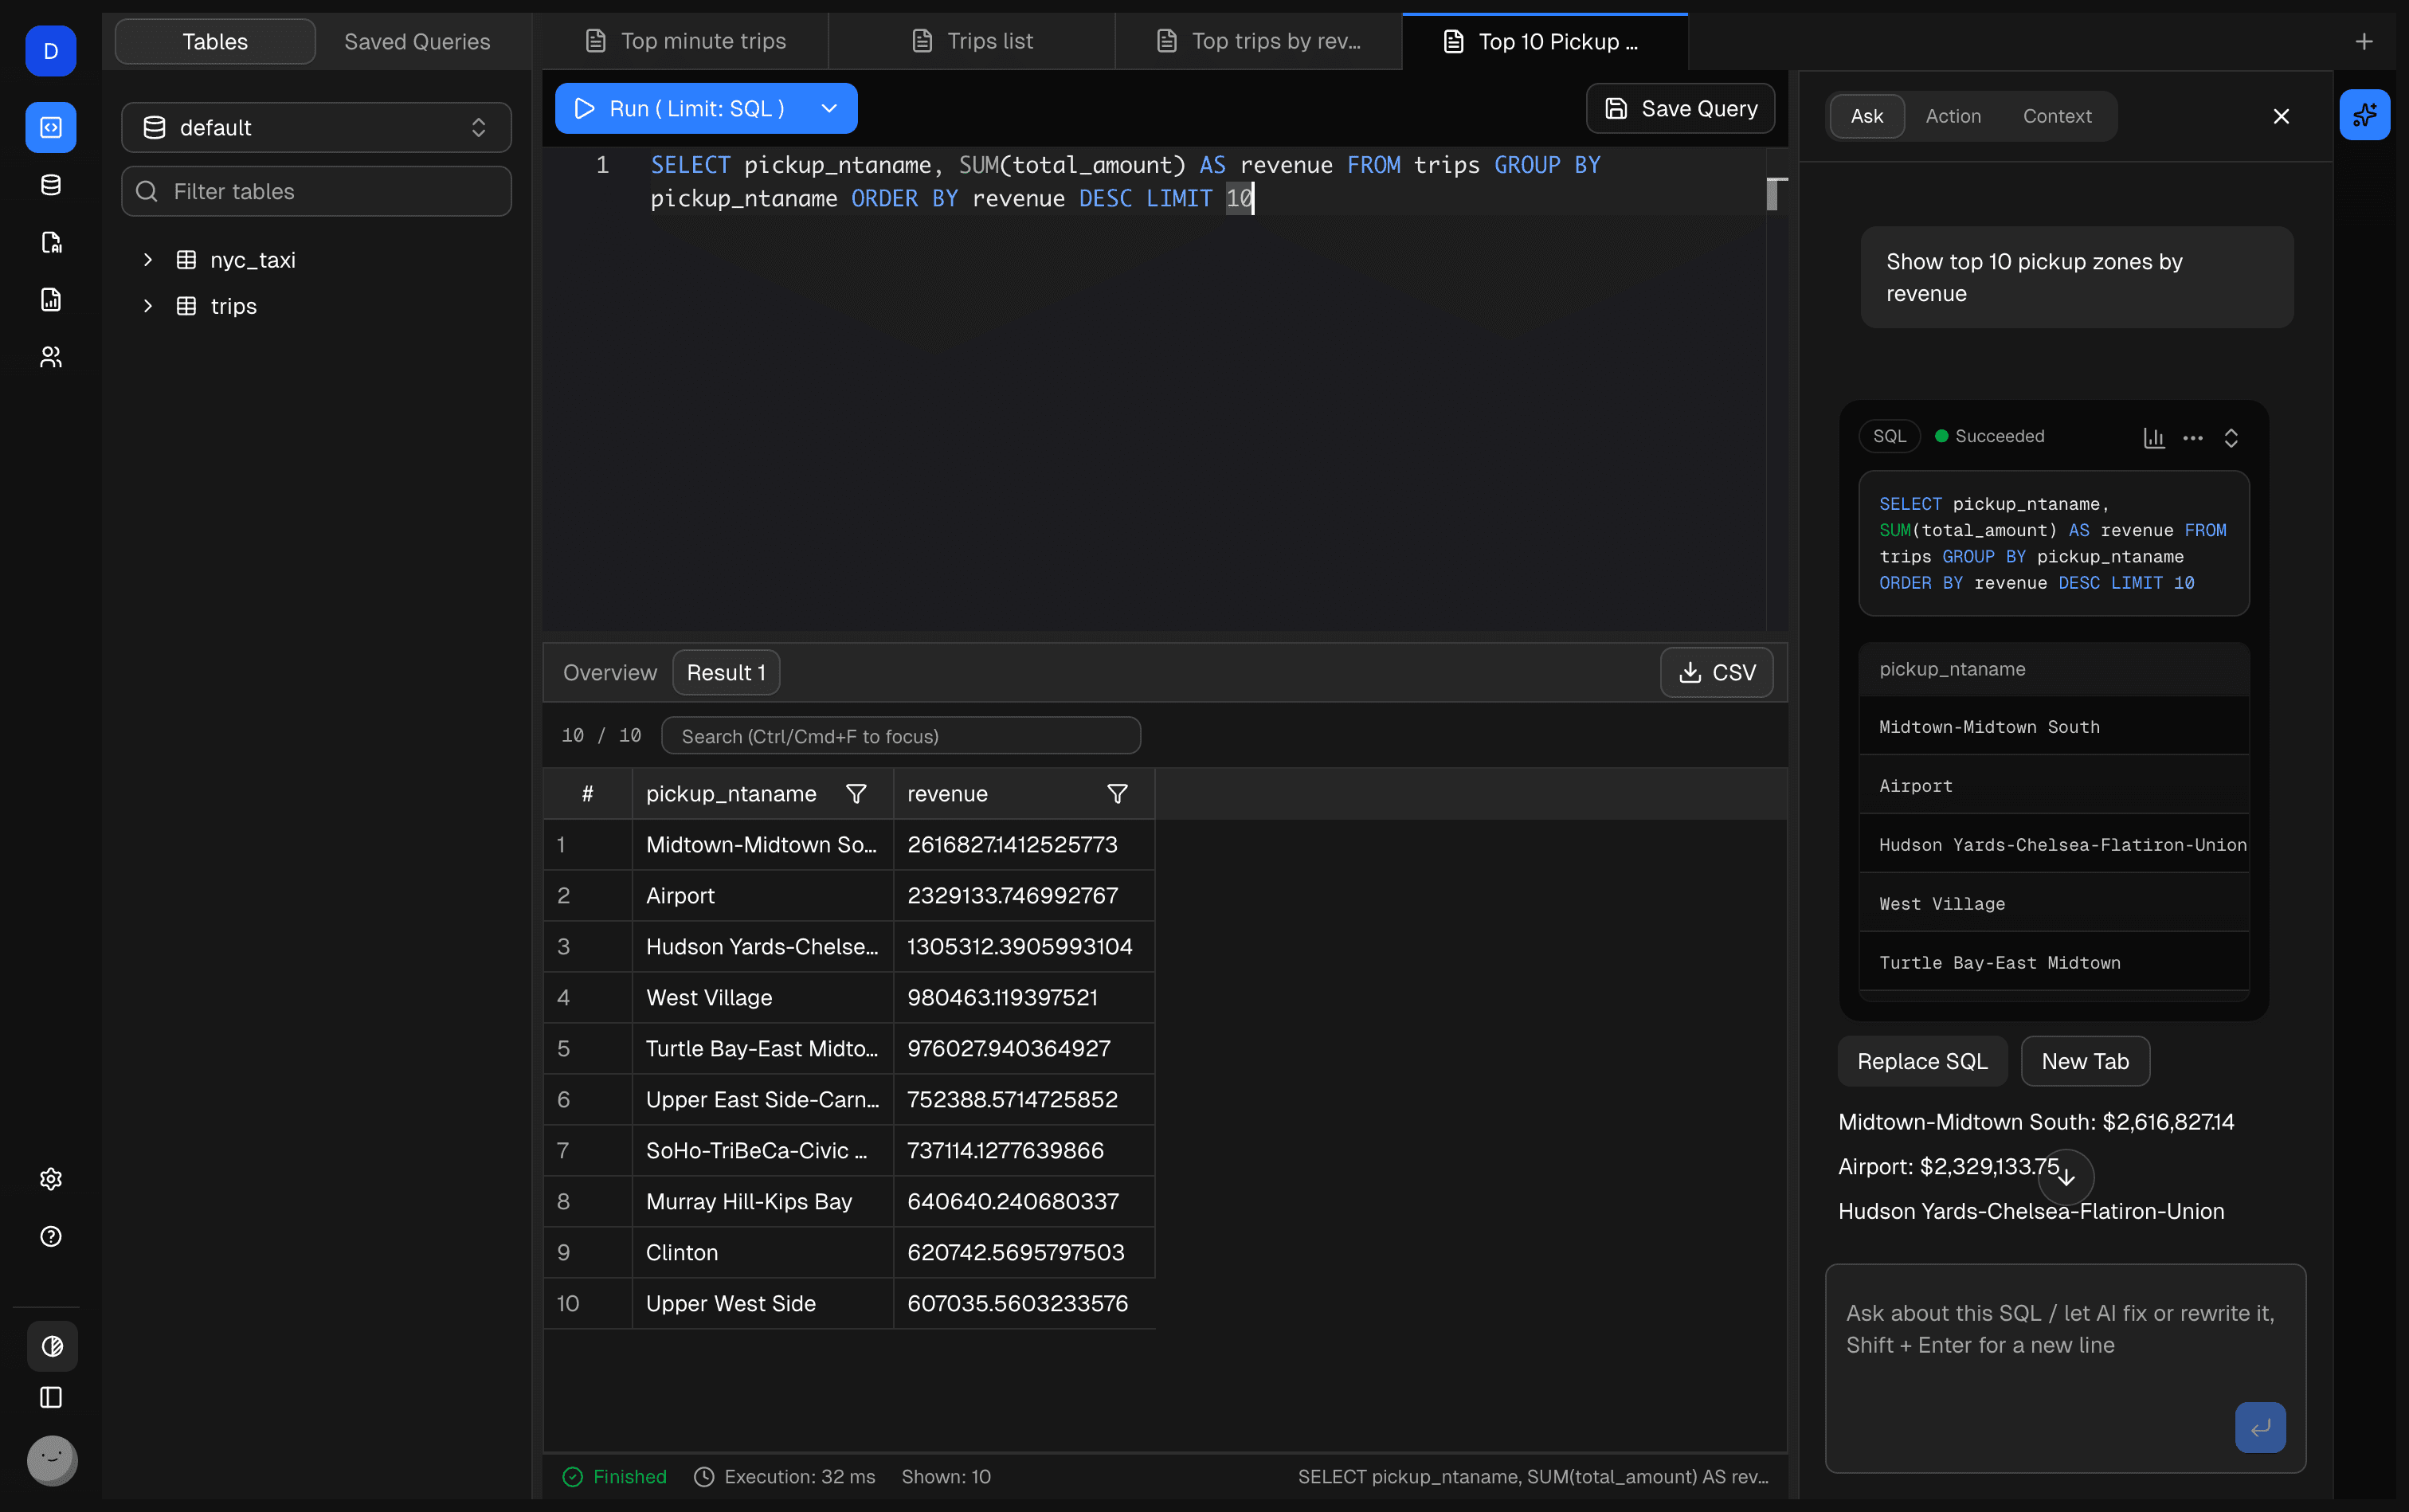Viewport: 2409px width, 1512px height.
Task: Collapse the SQL result card
Action: (x=2230, y=437)
